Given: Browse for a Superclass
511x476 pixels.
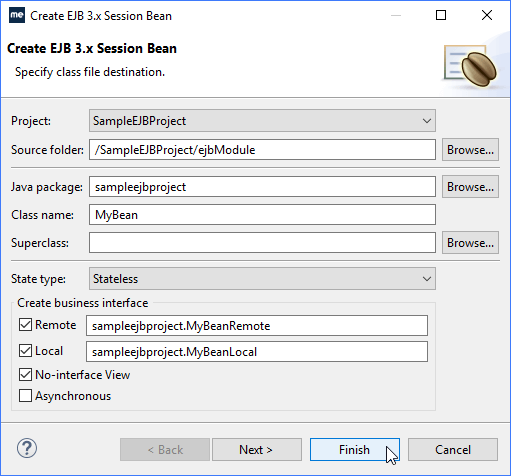Looking at the screenshot, I should [x=470, y=243].
